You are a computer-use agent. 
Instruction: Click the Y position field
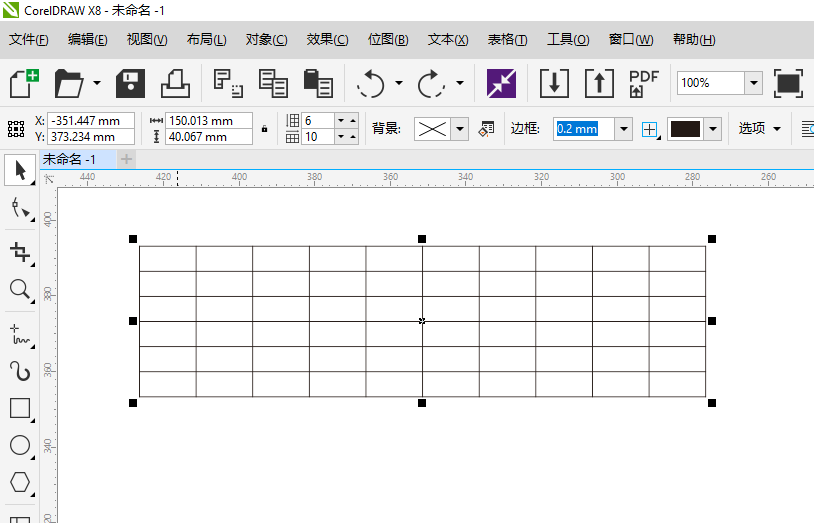91,137
